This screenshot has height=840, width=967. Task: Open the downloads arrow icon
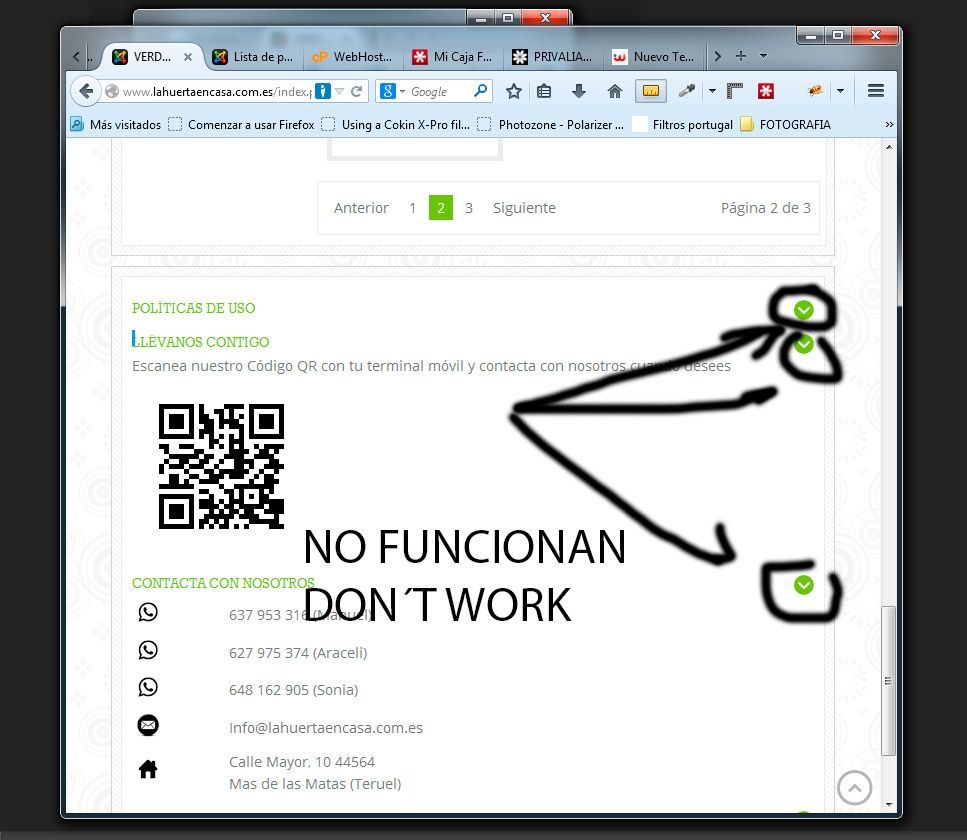pos(578,91)
